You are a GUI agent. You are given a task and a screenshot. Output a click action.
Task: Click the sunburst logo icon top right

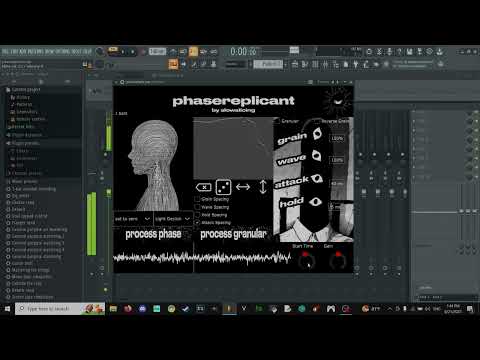(338, 102)
